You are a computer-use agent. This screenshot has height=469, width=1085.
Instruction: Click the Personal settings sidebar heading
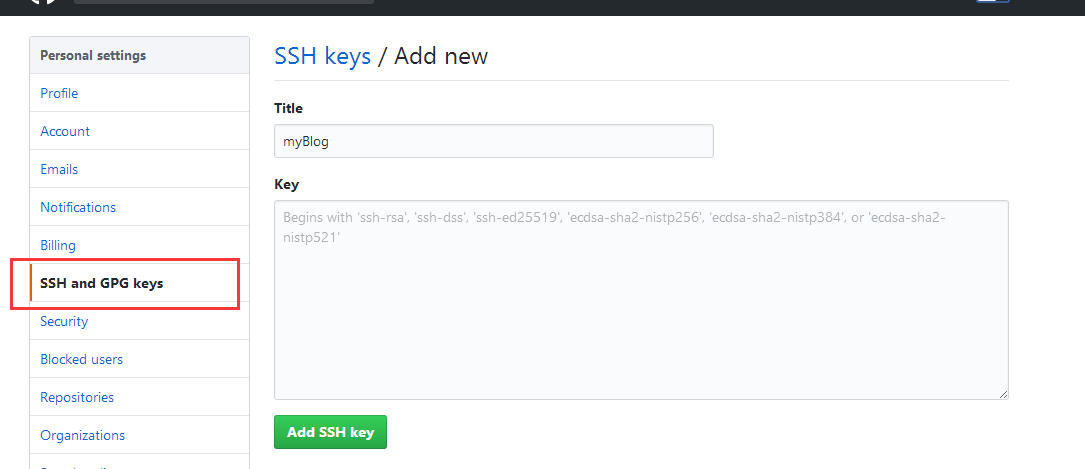coord(93,55)
